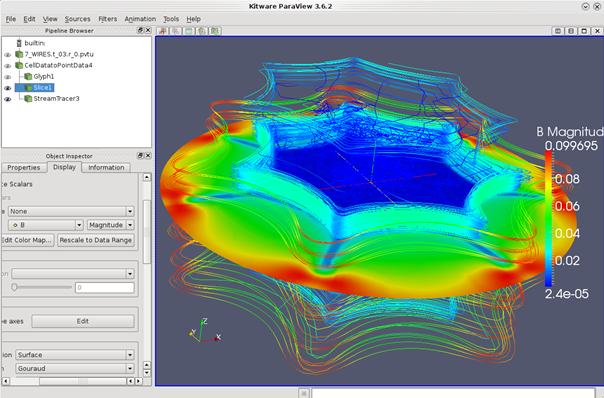Expand the Gouraud interpolation dropdown
604x398 pixels.
point(75,369)
